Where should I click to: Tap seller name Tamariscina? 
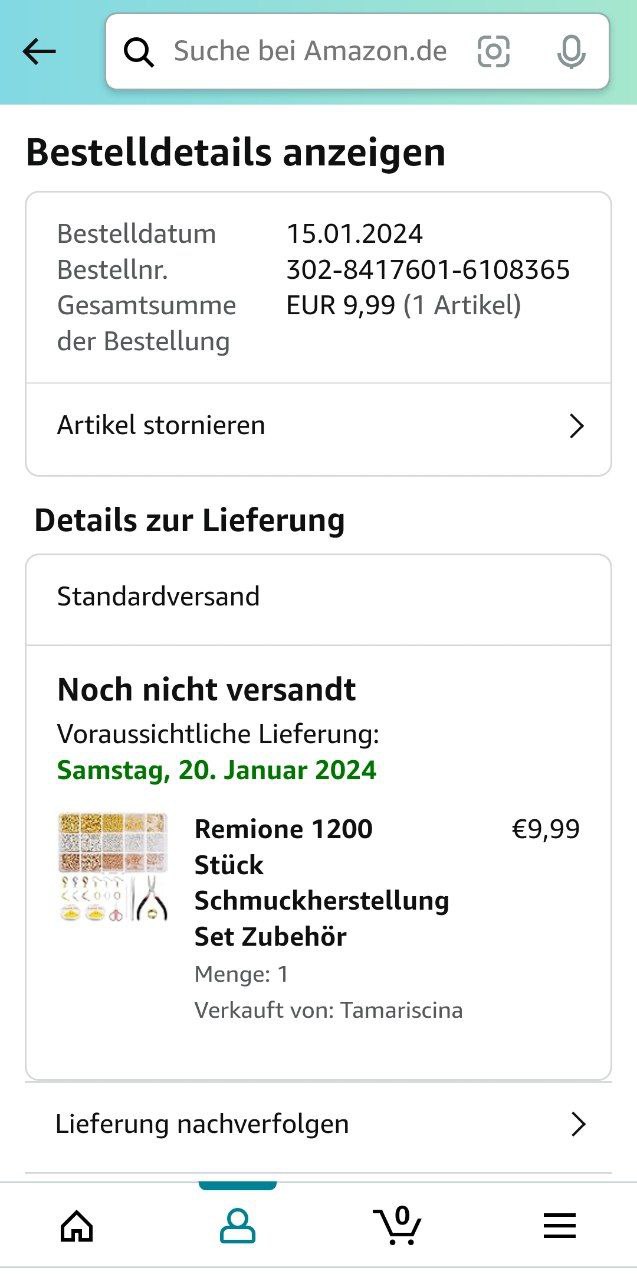401,1010
